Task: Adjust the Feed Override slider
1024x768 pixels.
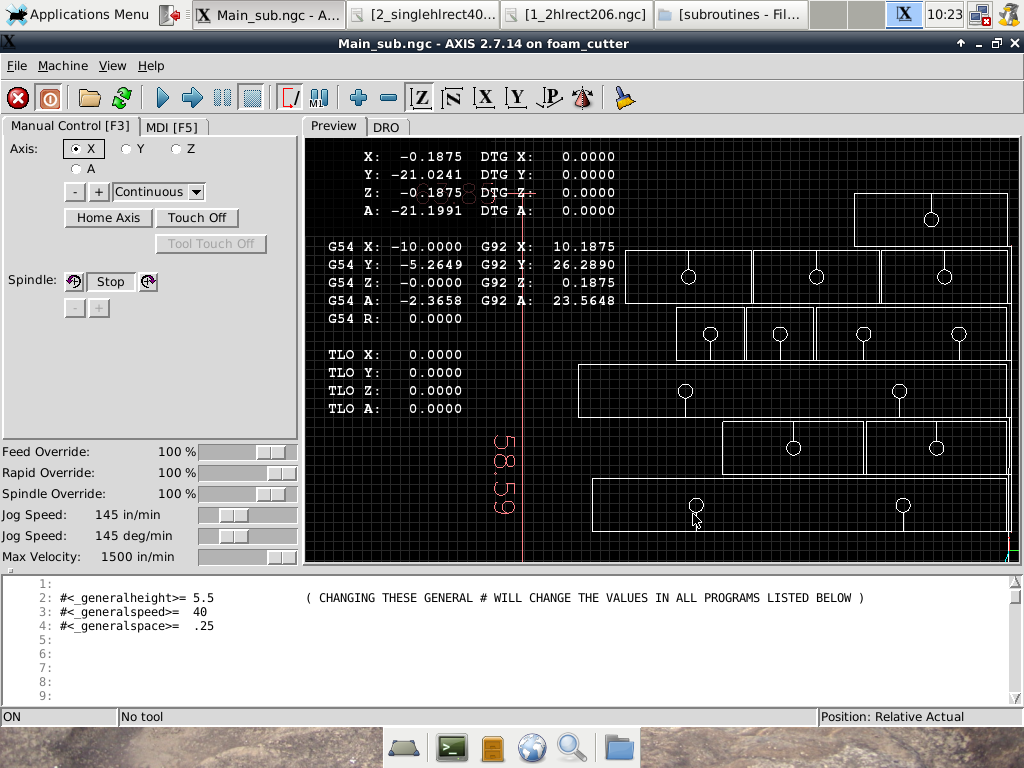Action: coord(270,453)
